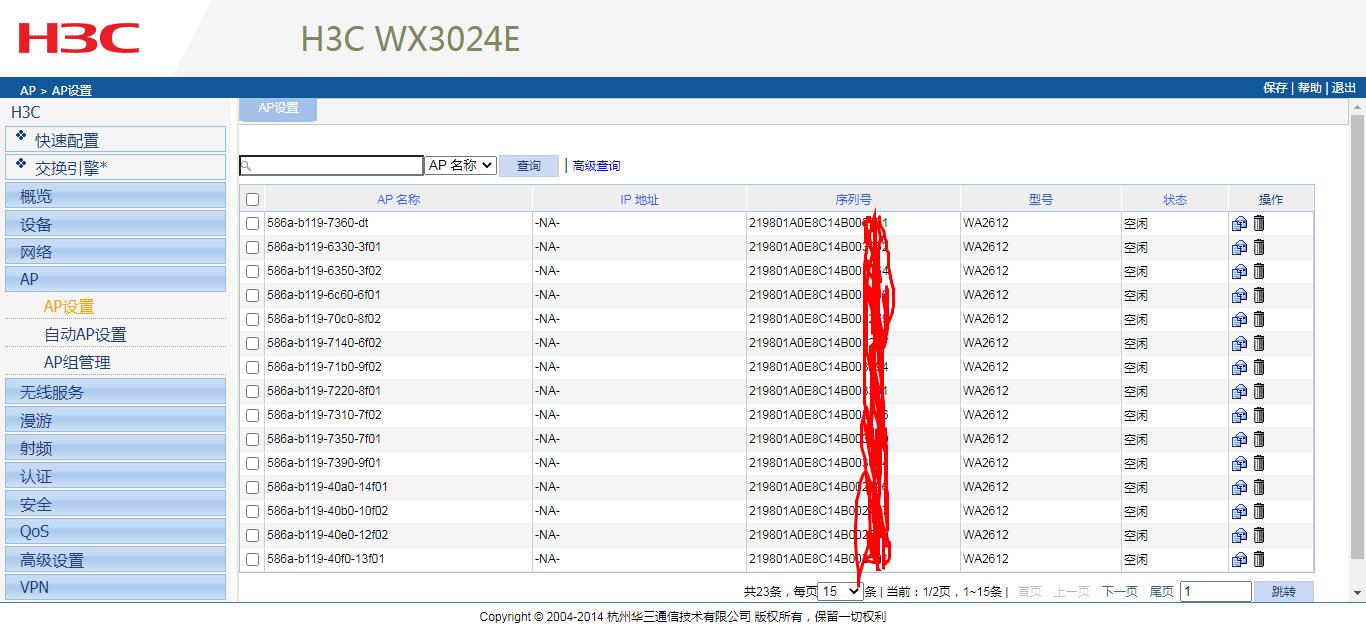Click the vertical scrollbar on the right
1366x629 pixels.
pos(1357,335)
